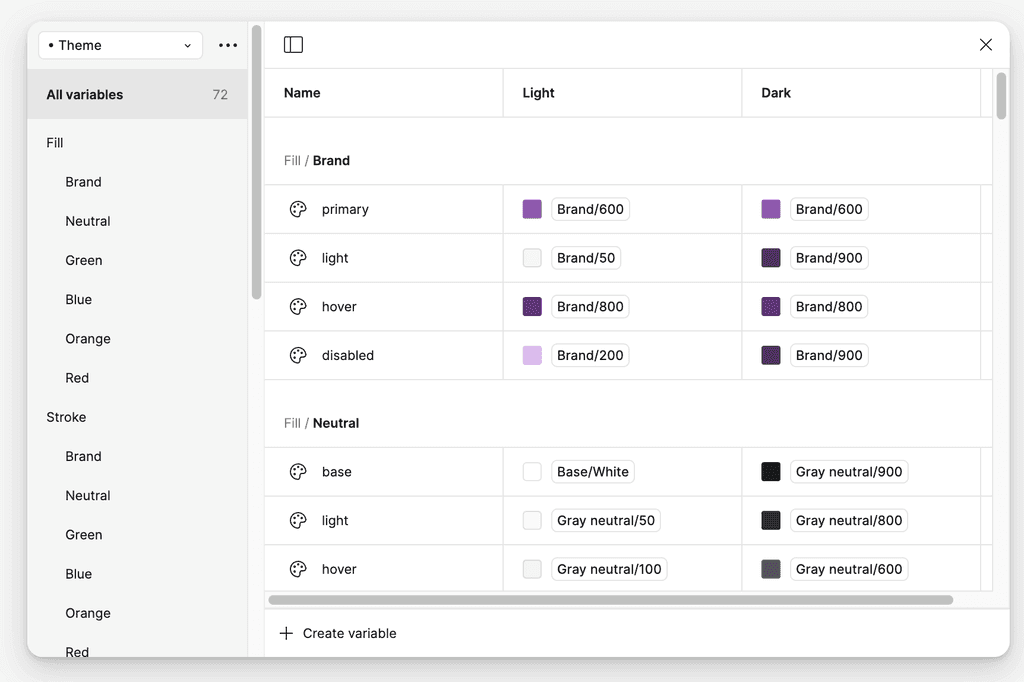Select the palette icon next to light variable

click(x=297, y=257)
